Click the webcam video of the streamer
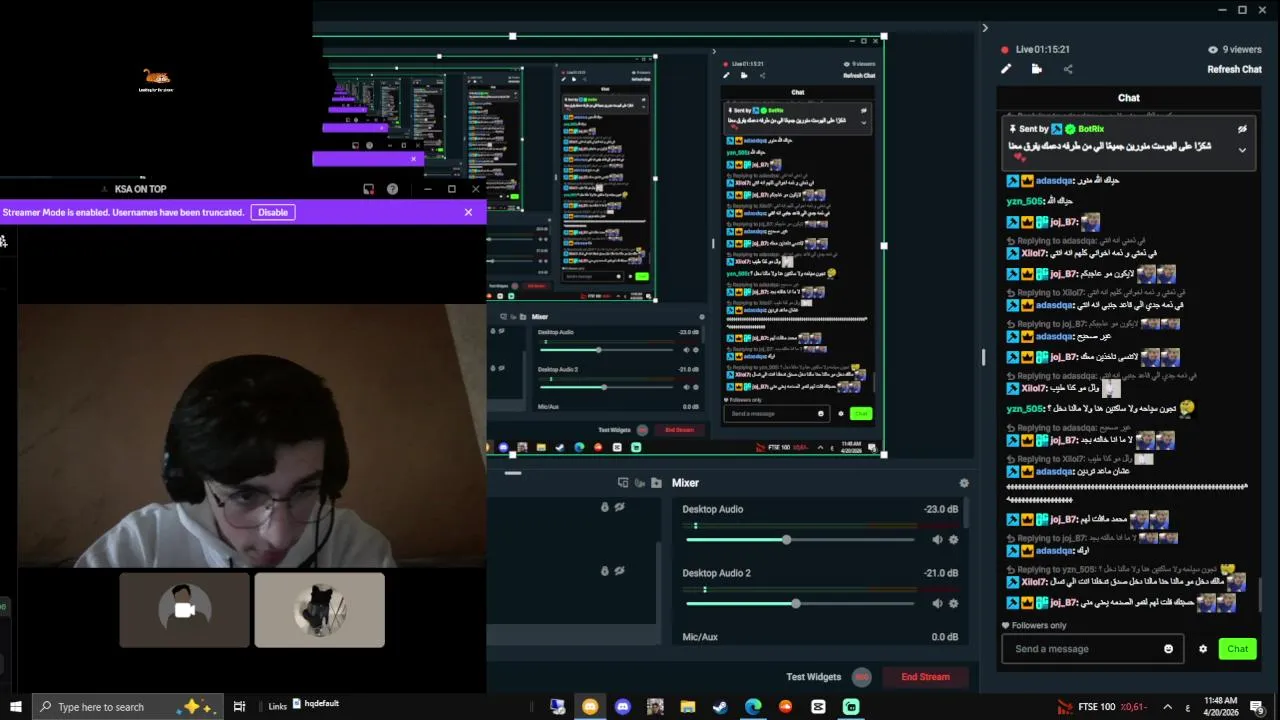1280x720 pixels. tap(252, 436)
